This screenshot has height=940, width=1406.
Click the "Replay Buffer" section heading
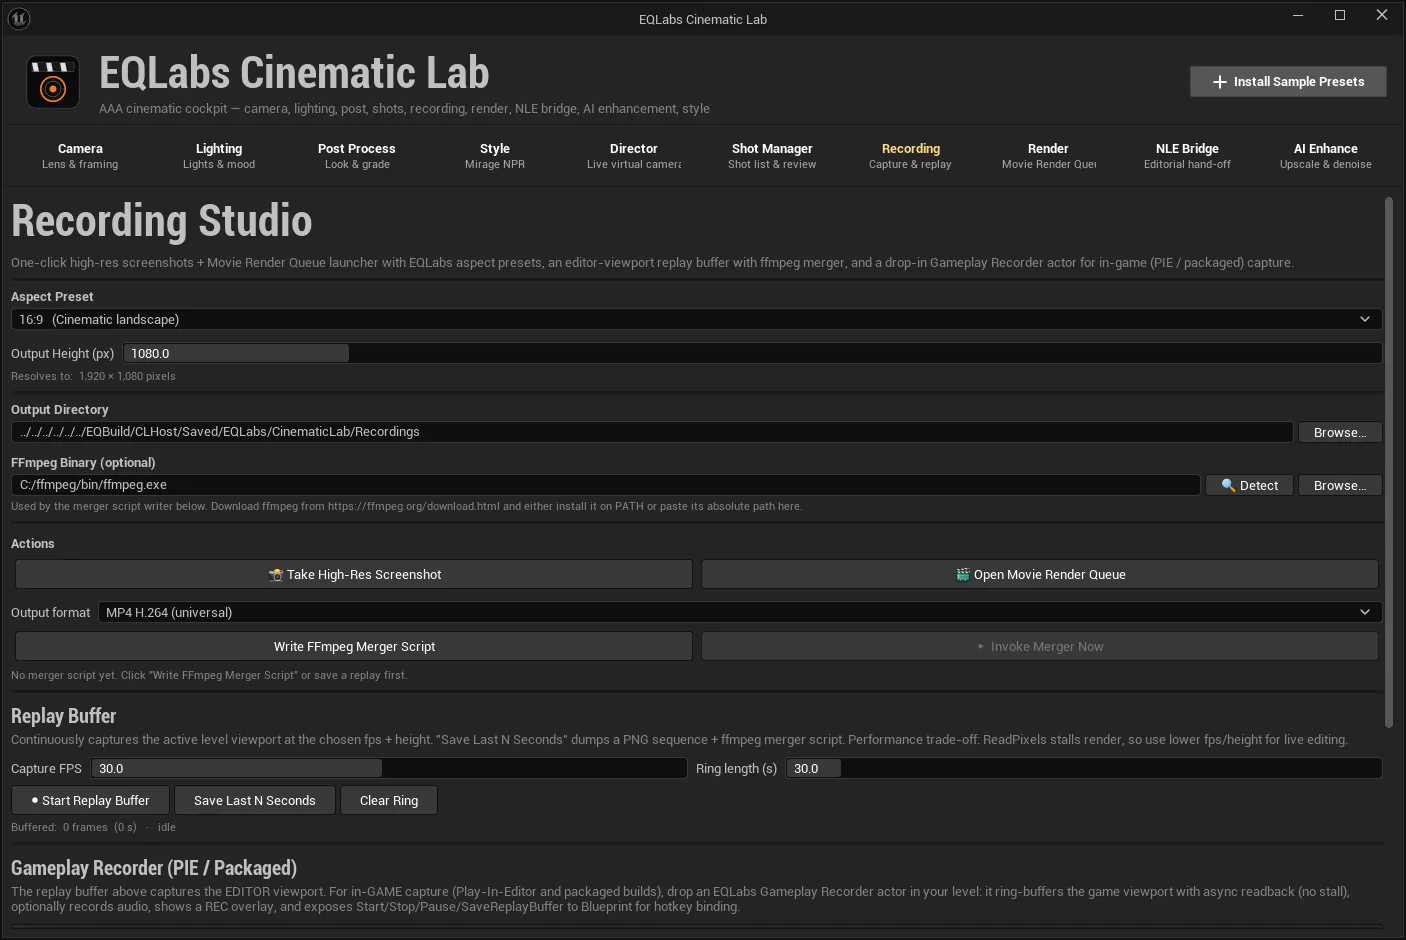[x=63, y=716]
